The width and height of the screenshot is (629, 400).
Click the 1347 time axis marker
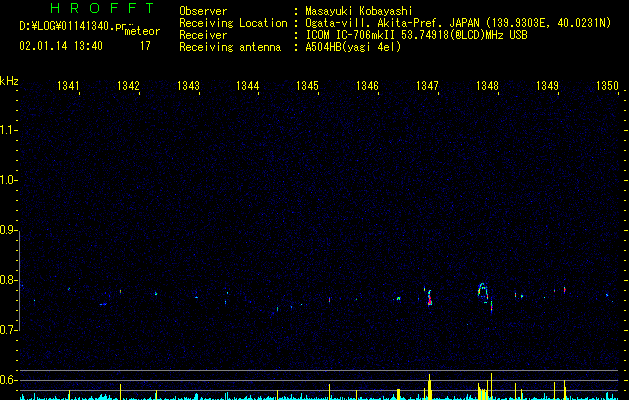pos(427,86)
